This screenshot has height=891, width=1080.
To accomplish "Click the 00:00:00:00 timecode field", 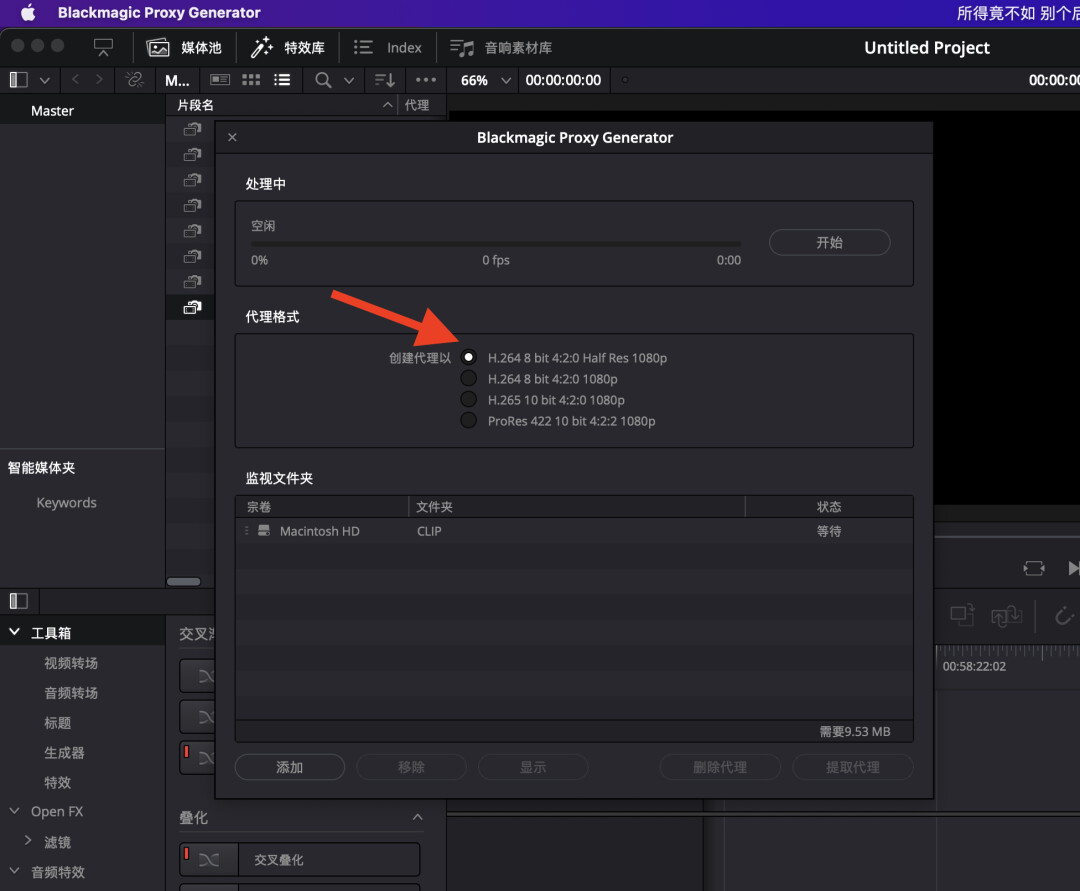I will coord(563,81).
